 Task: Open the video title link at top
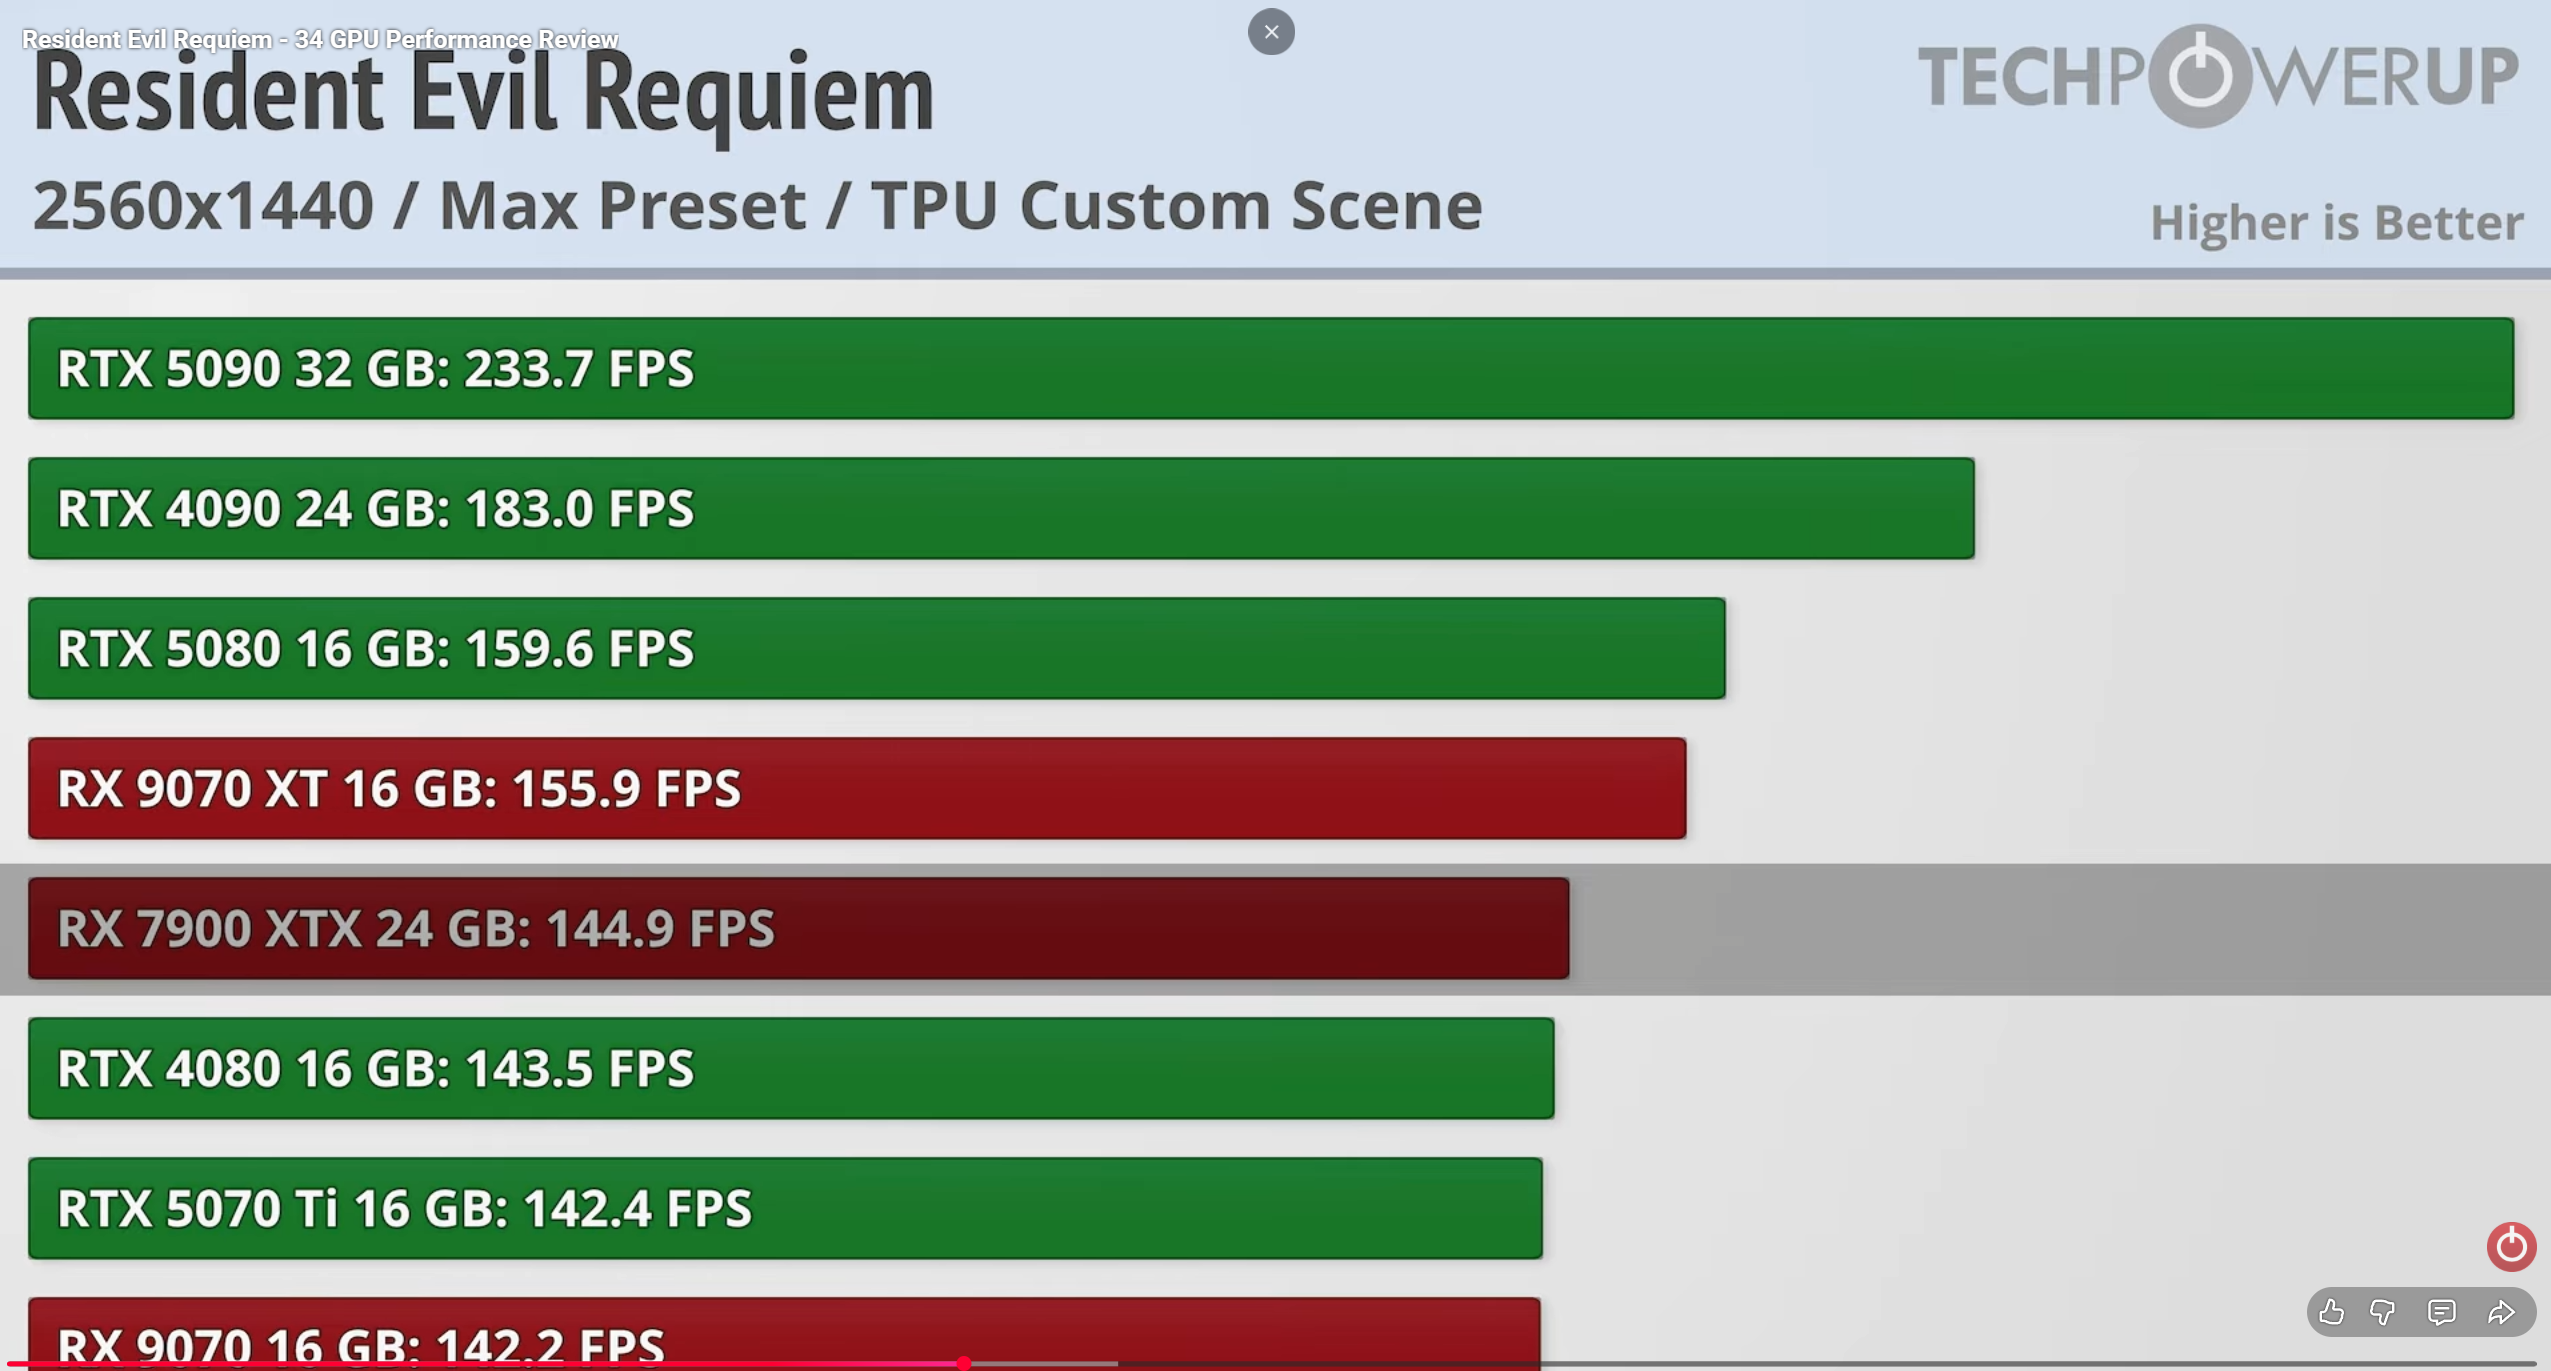[320, 39]
